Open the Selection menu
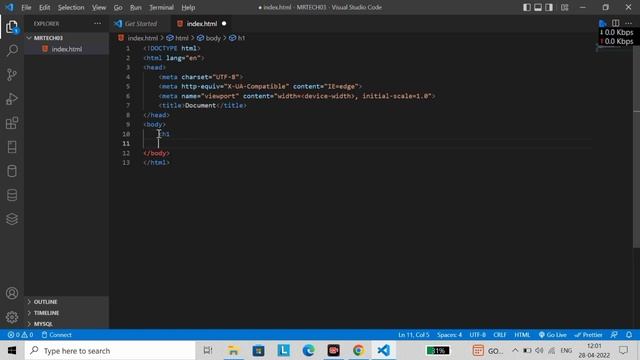The width and height of the screenshot is (640, 360). [71, 7]
